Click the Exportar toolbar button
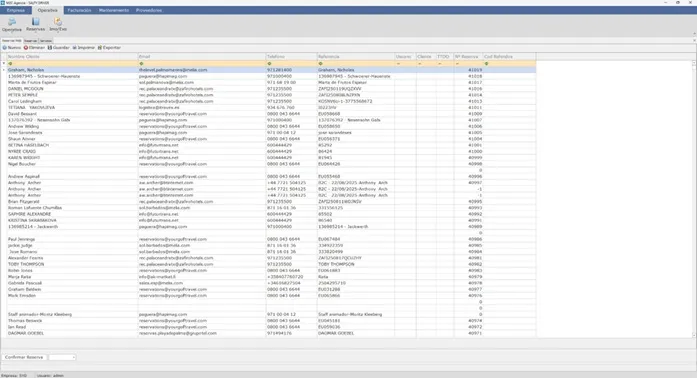The image size is (697, 378). coord(109,48)
